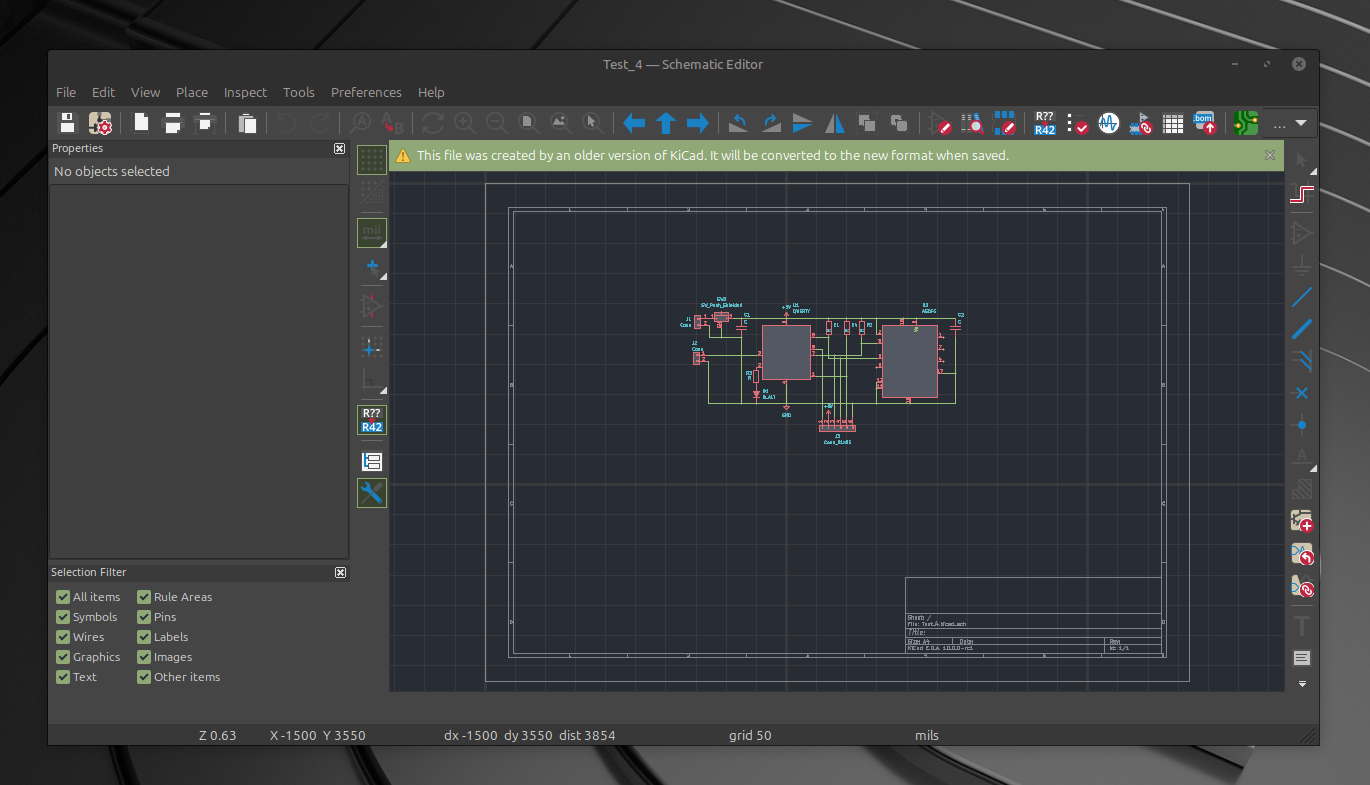Open the Simulator waveform icon
Screen dimensions: 1370x785
[1108, 123]
